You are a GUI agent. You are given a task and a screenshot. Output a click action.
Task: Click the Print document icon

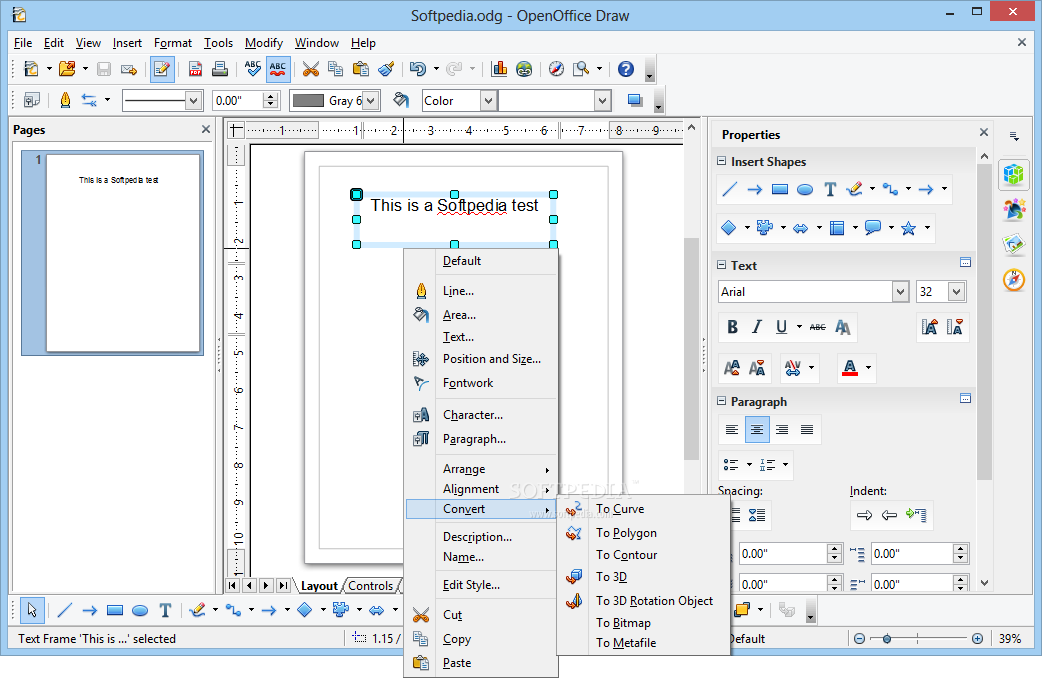220,69
